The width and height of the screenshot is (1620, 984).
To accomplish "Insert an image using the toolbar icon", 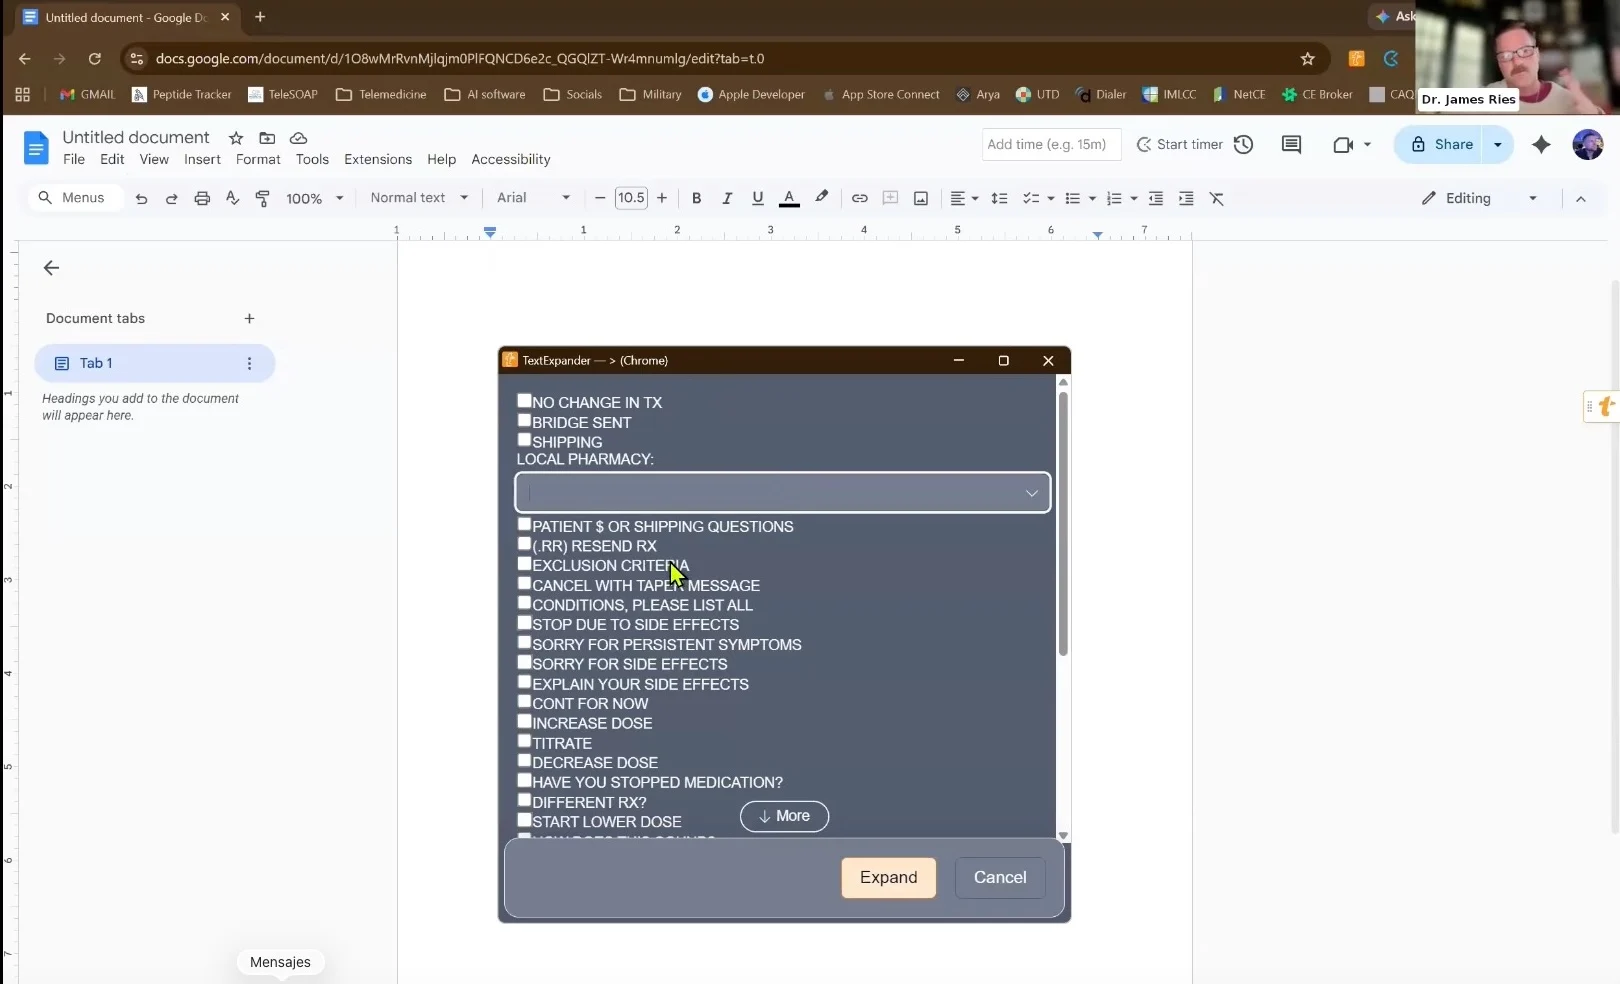I will 921,198.
